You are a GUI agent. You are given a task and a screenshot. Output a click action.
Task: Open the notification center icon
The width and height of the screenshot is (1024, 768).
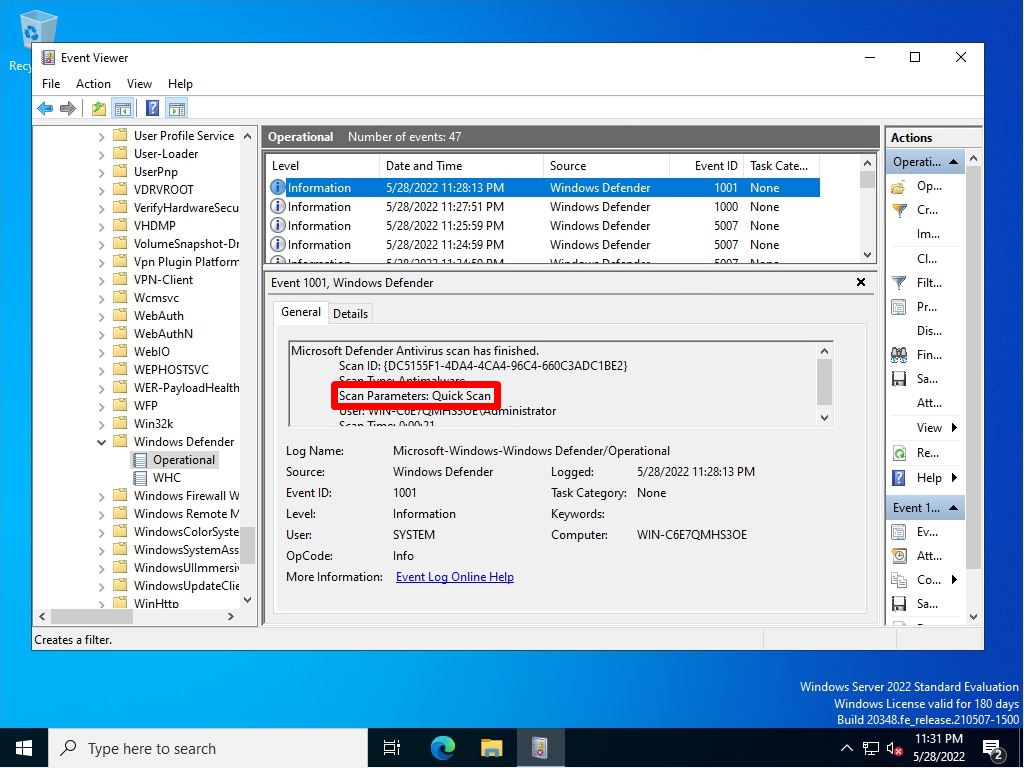pos(993,749)
